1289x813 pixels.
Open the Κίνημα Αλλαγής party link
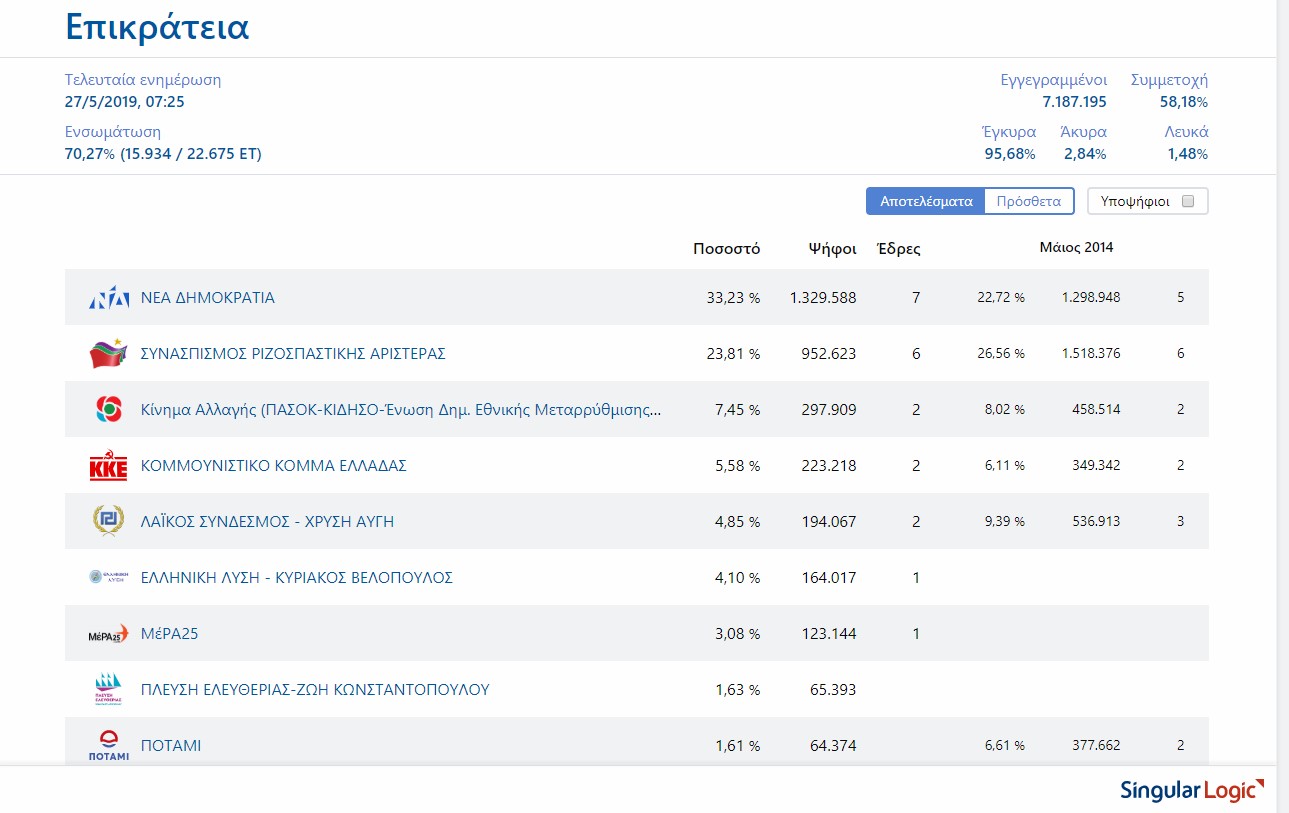pos(401,410)
